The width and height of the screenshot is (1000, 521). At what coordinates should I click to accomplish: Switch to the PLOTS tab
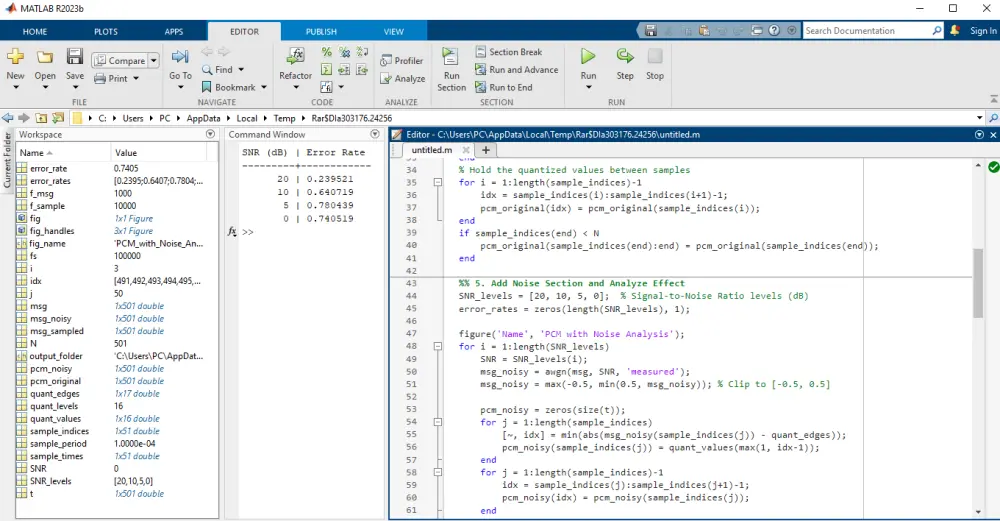pos(106,31)
